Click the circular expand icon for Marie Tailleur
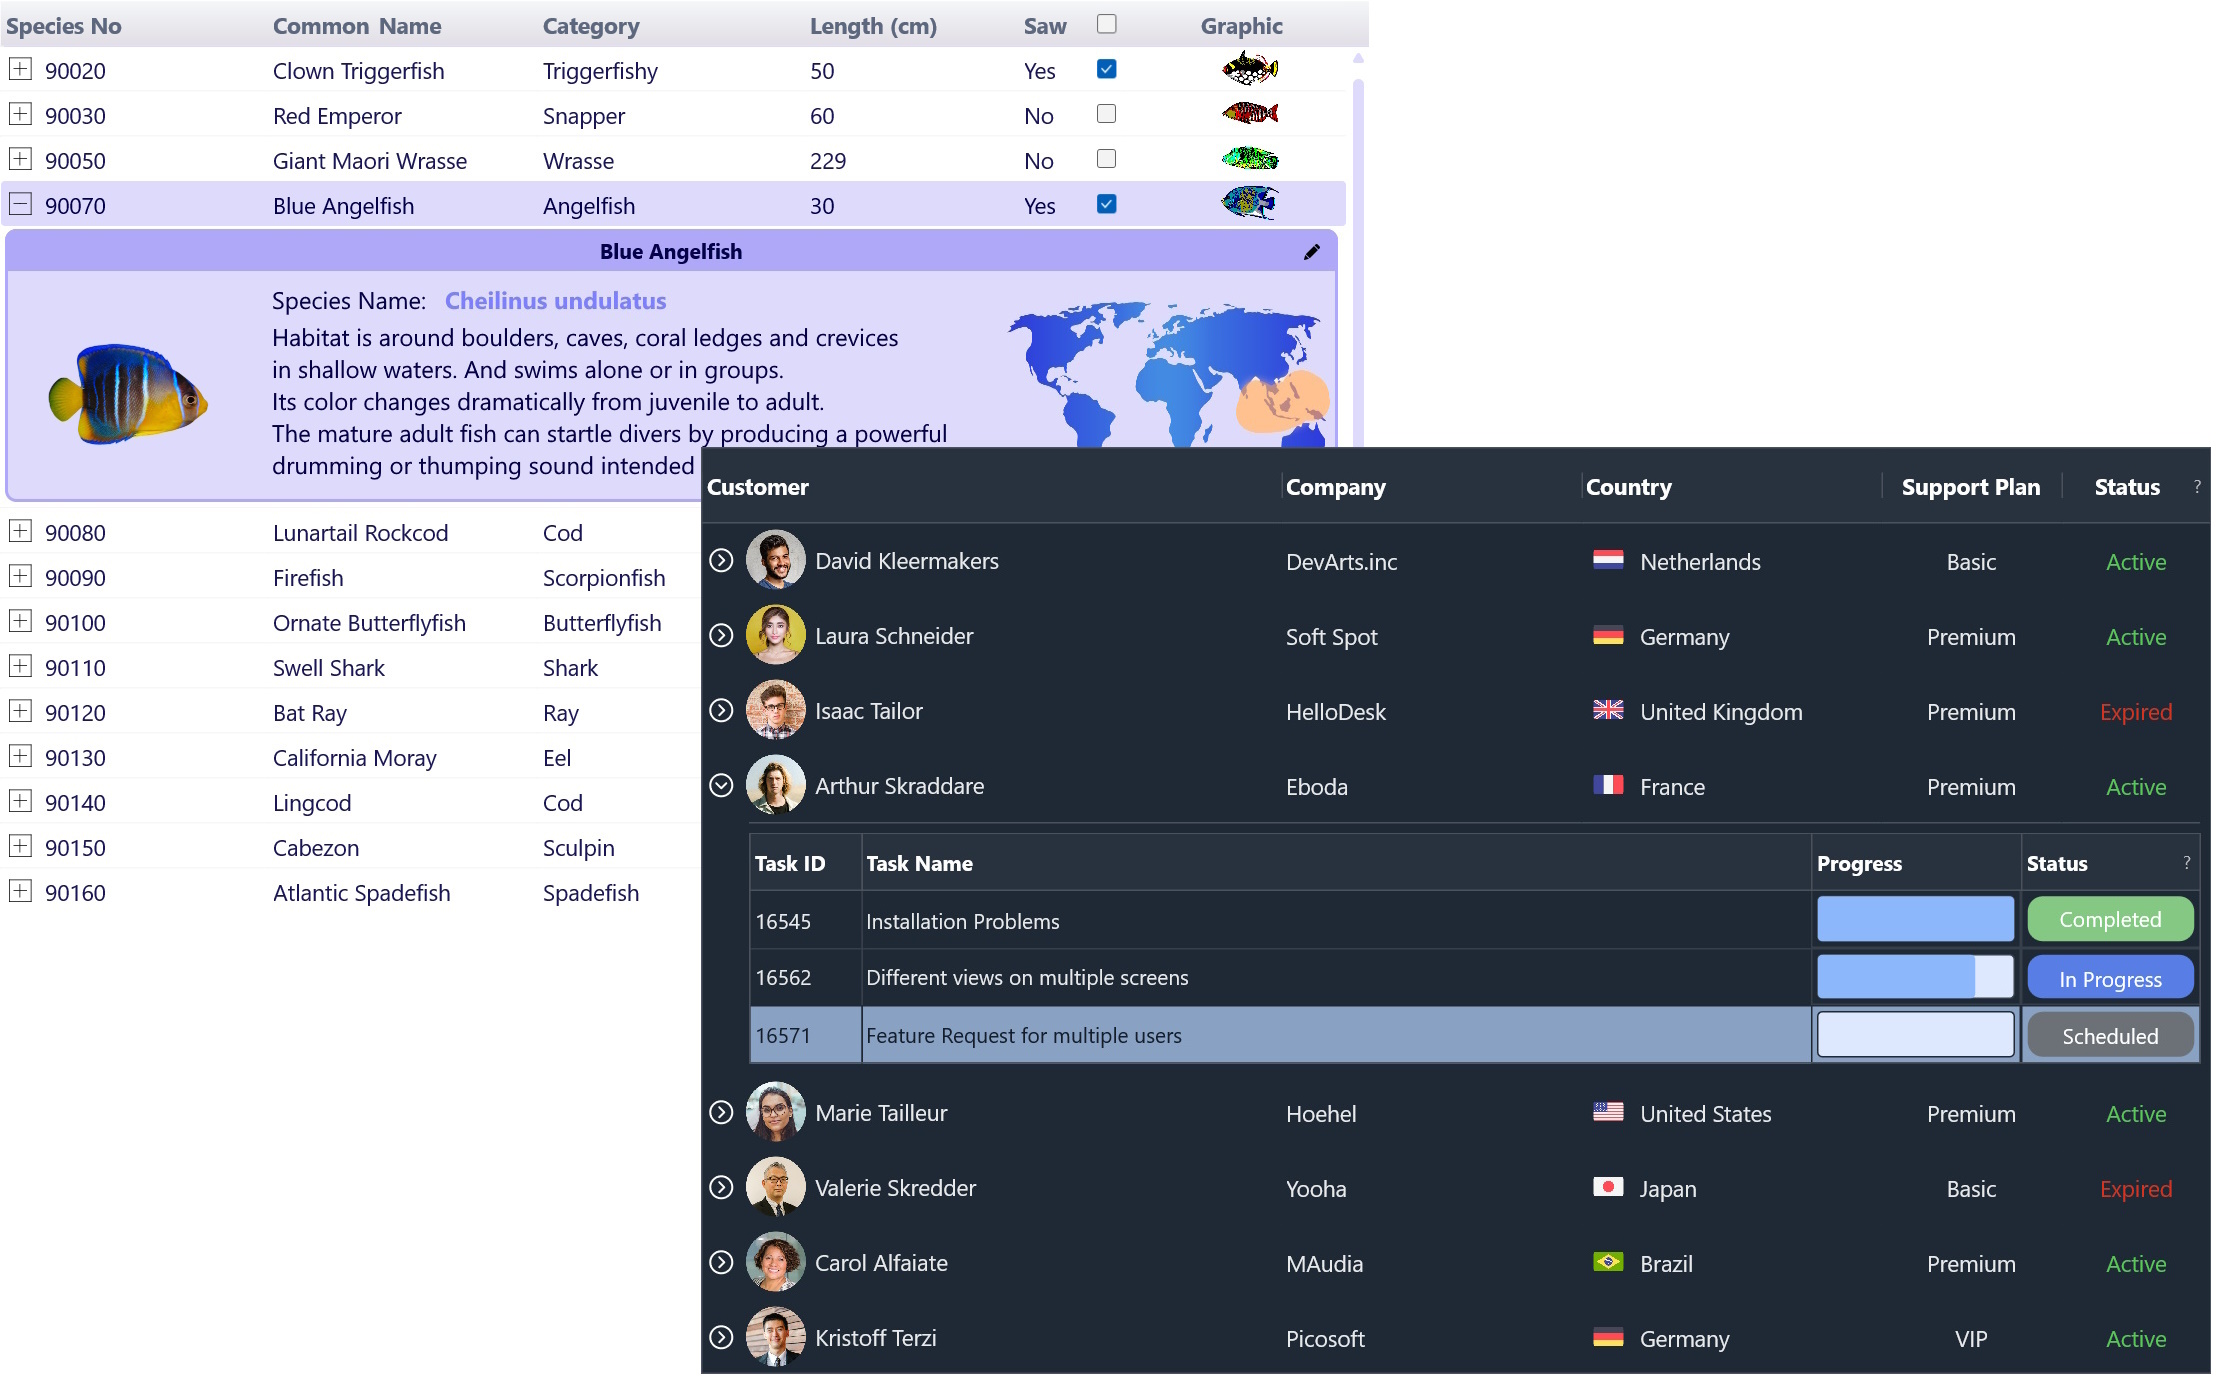The width and height of the screenshot is (2230, 1394). (x=726, y=1111)
